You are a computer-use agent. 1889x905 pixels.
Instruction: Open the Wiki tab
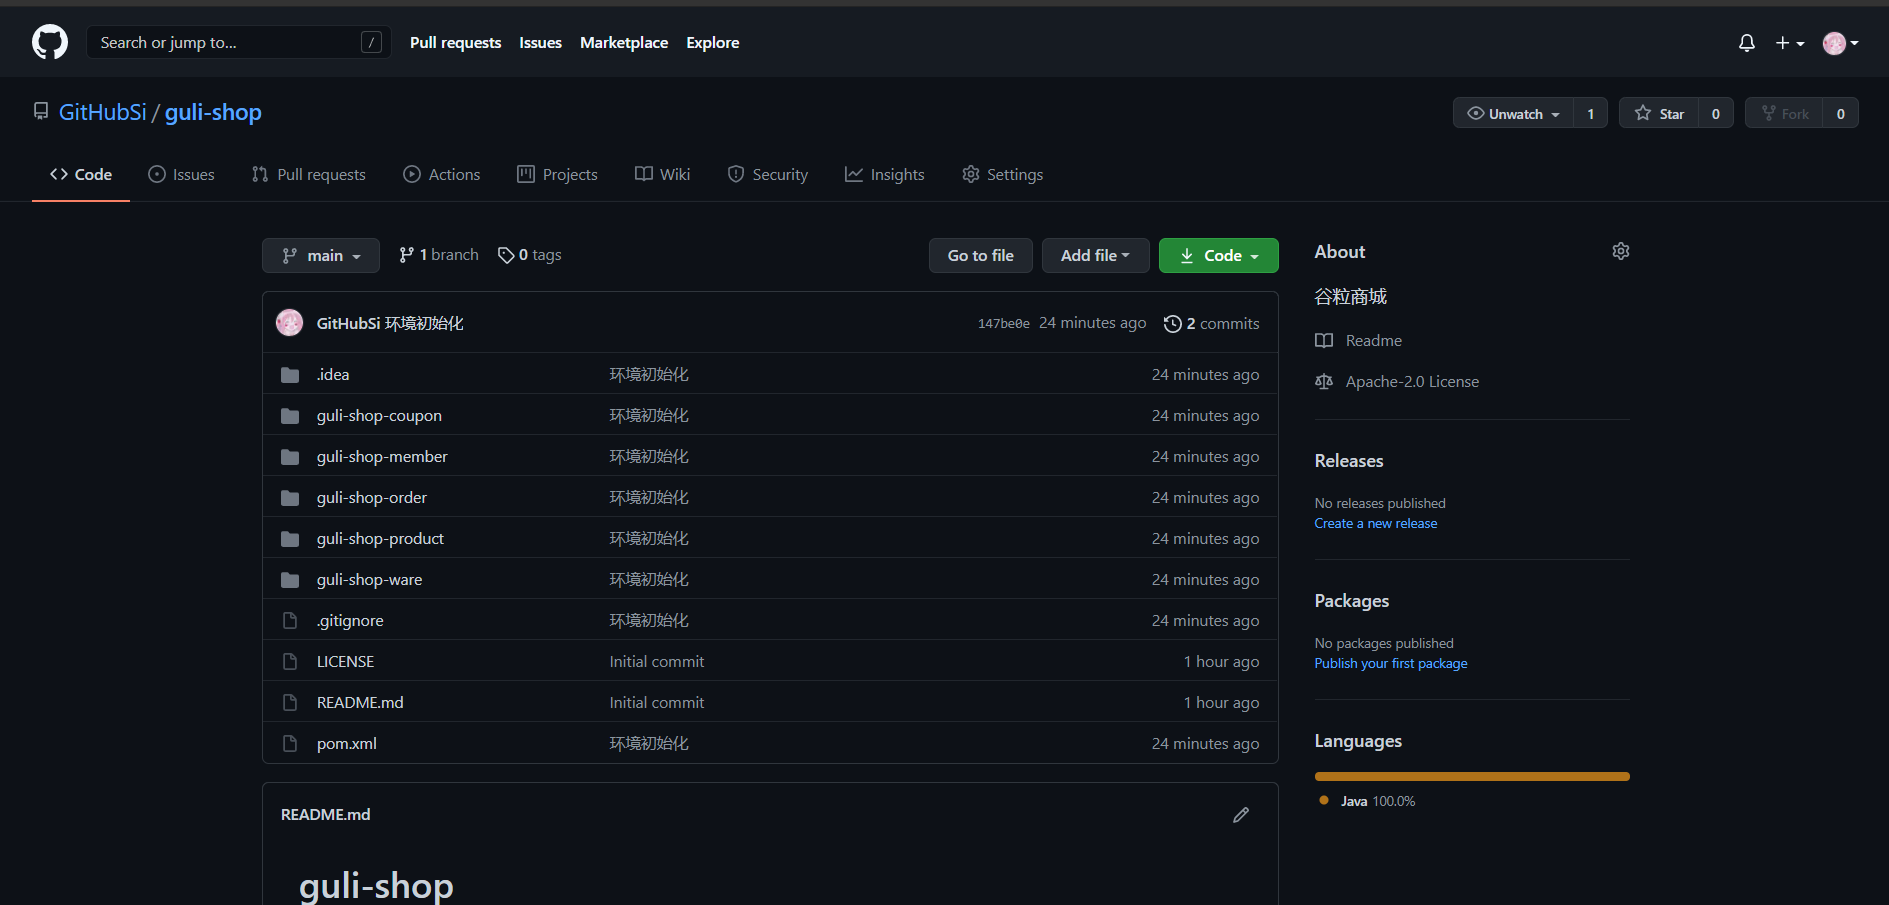pos(662,174)
